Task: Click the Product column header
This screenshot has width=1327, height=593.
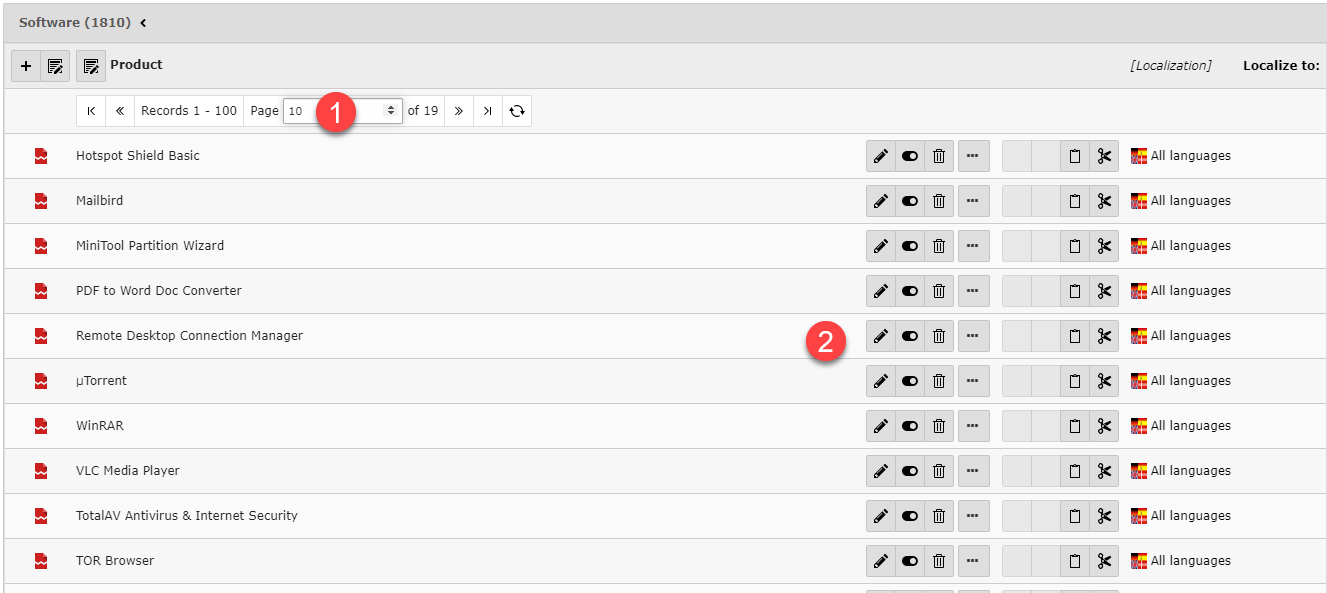Action: pos(136,65)
